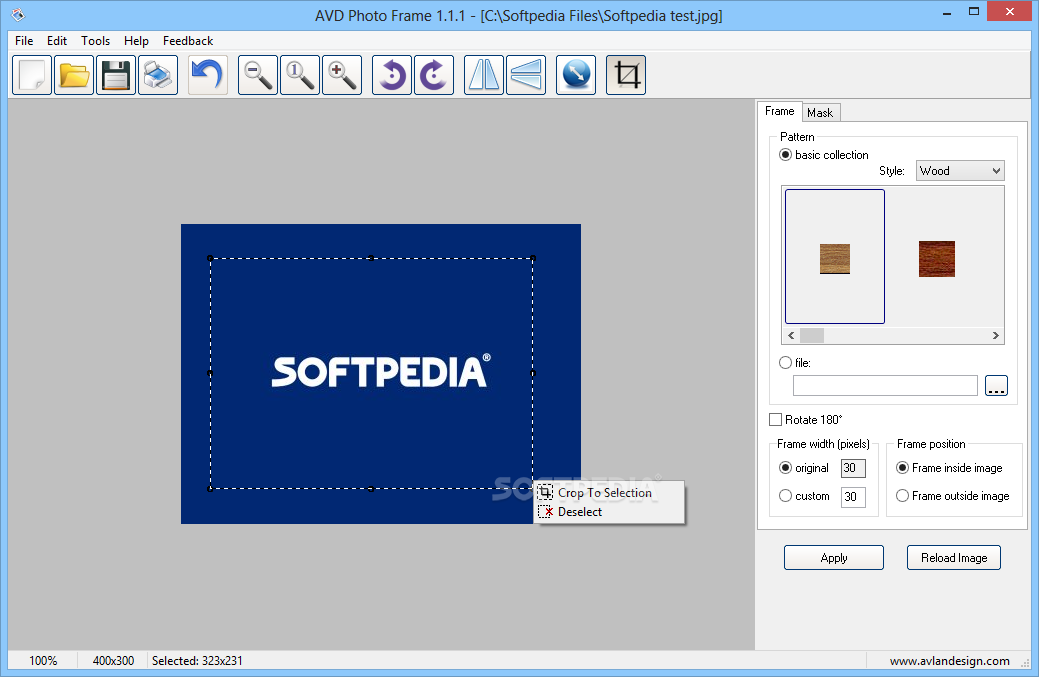Screen dimensions: 1039x677
Task: Click the 100% zoom status entry
Action: click(x=43, y=660)
